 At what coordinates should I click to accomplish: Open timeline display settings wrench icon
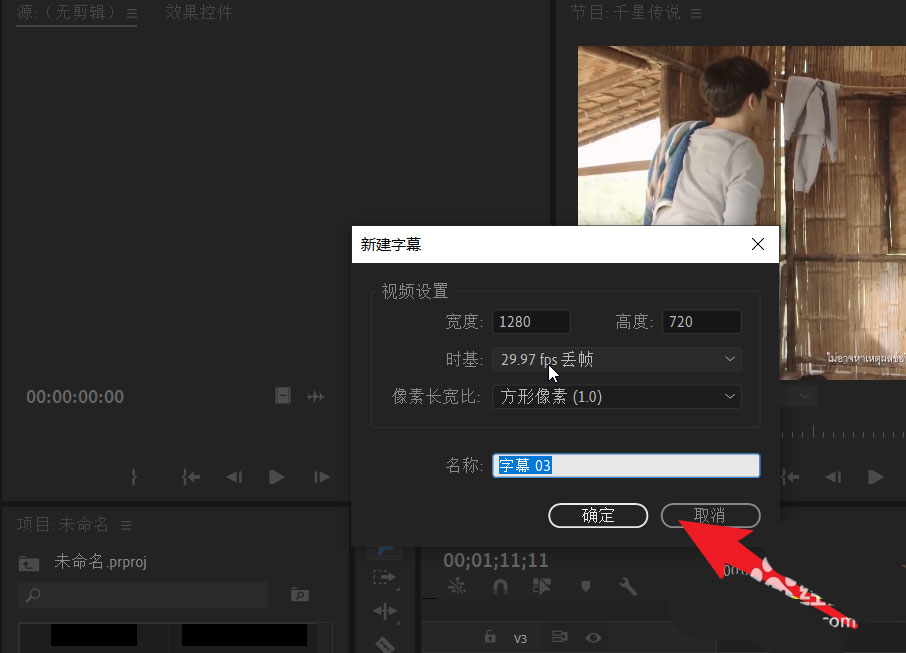628,587
